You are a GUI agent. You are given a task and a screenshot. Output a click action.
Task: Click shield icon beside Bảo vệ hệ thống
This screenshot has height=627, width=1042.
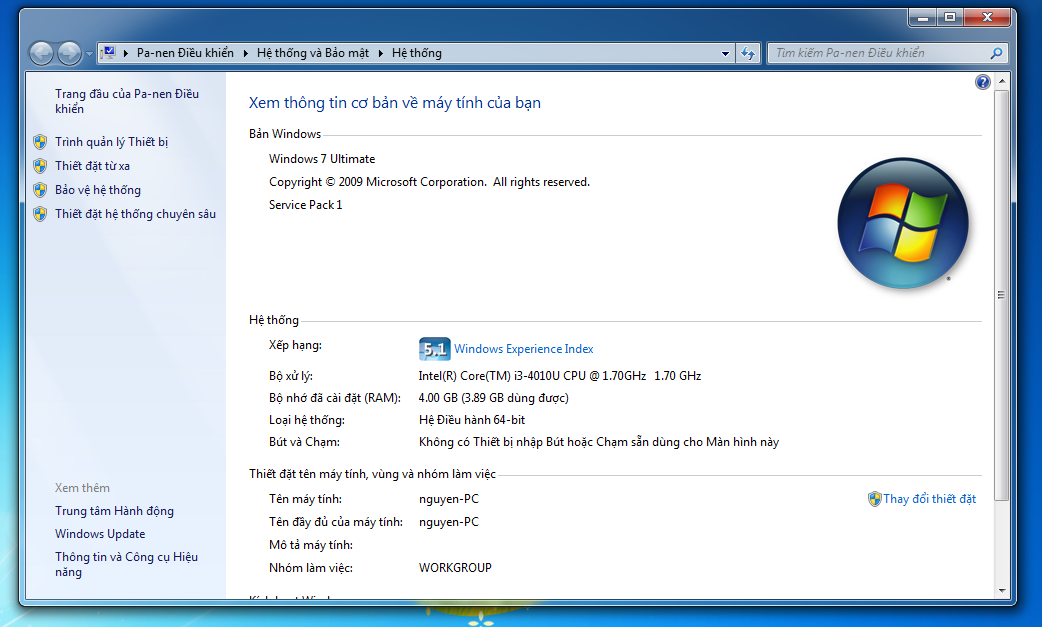(x=40, y=189)
